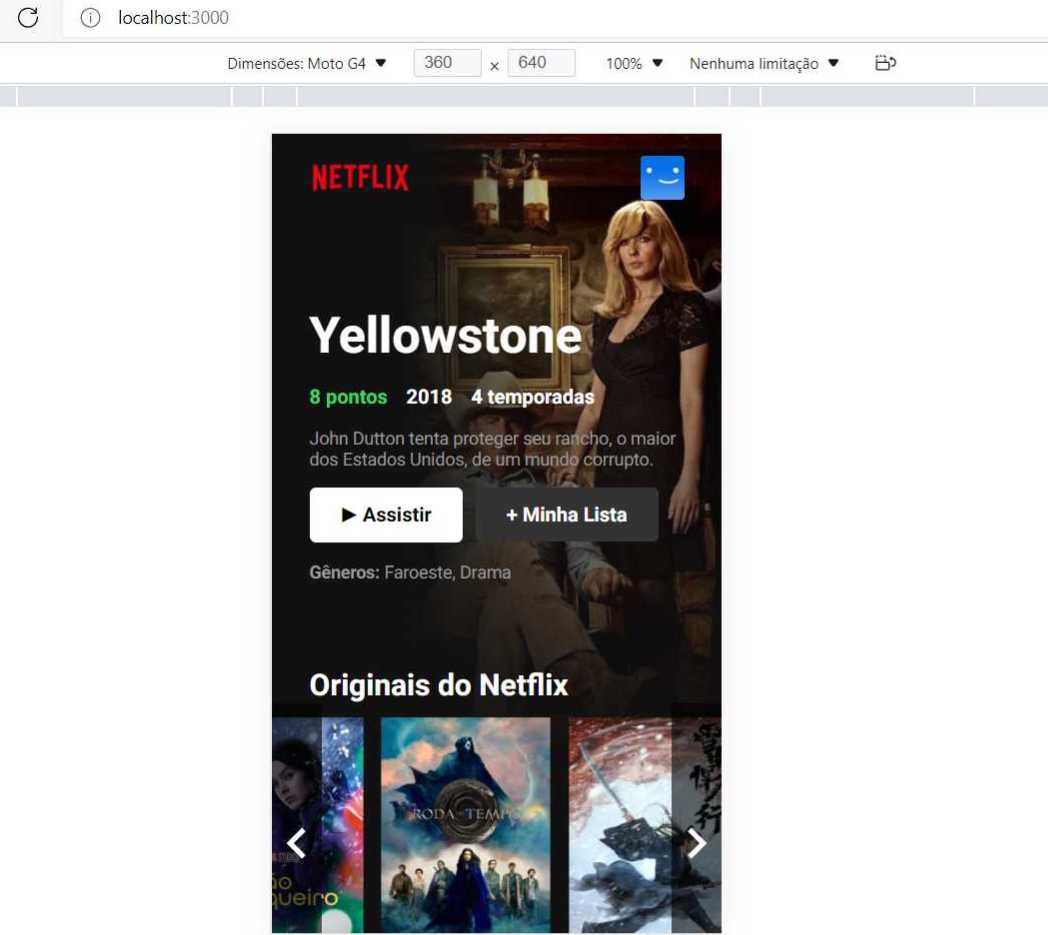Click the responsive media-query ruler bar
The image size is (1048, 935).
click(x=524, y=96)
